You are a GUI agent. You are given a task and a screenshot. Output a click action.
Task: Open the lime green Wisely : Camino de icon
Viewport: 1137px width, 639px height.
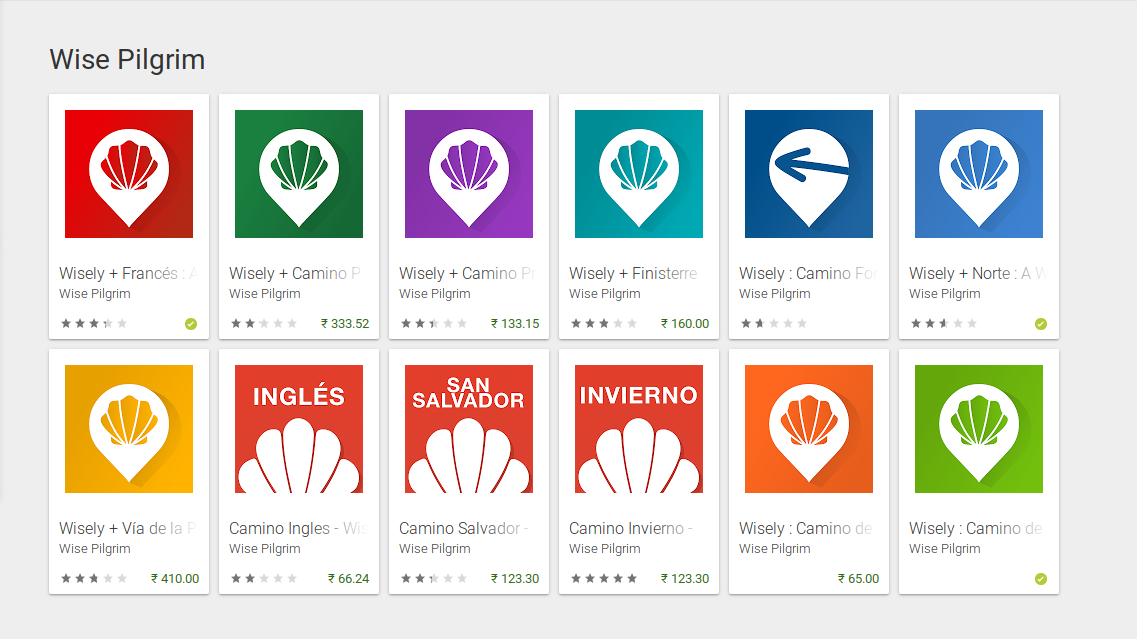point(979,429)
